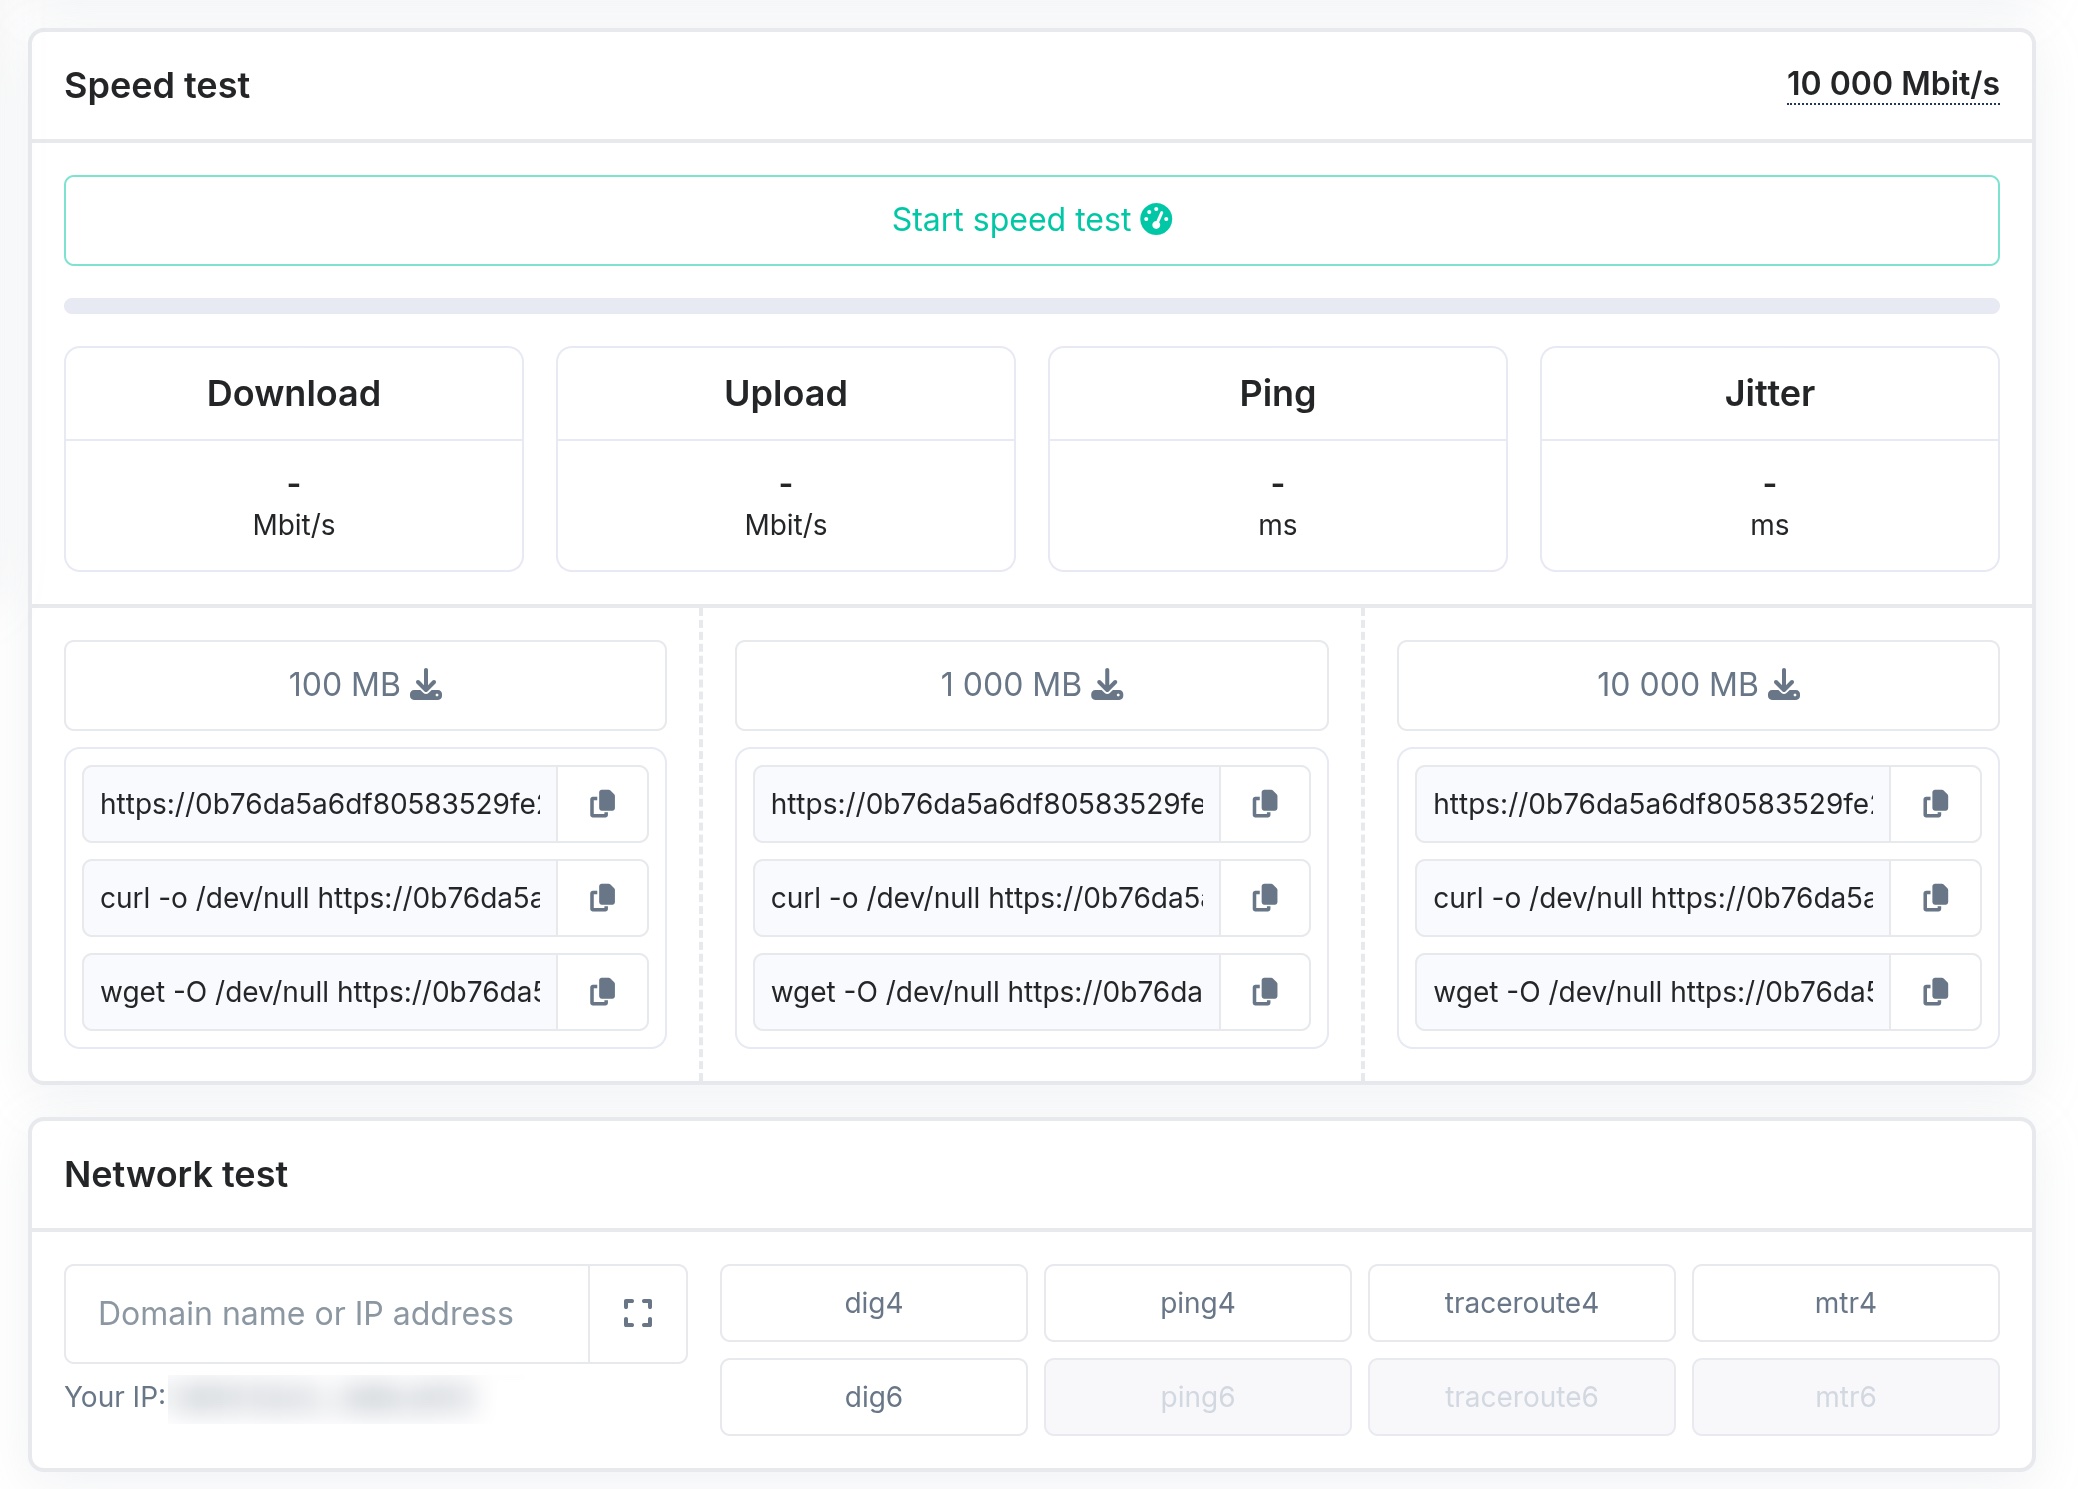The image size is (2078, 1489).
Task: Download the 1 000 MB test file
Action: coord(1031,685)
